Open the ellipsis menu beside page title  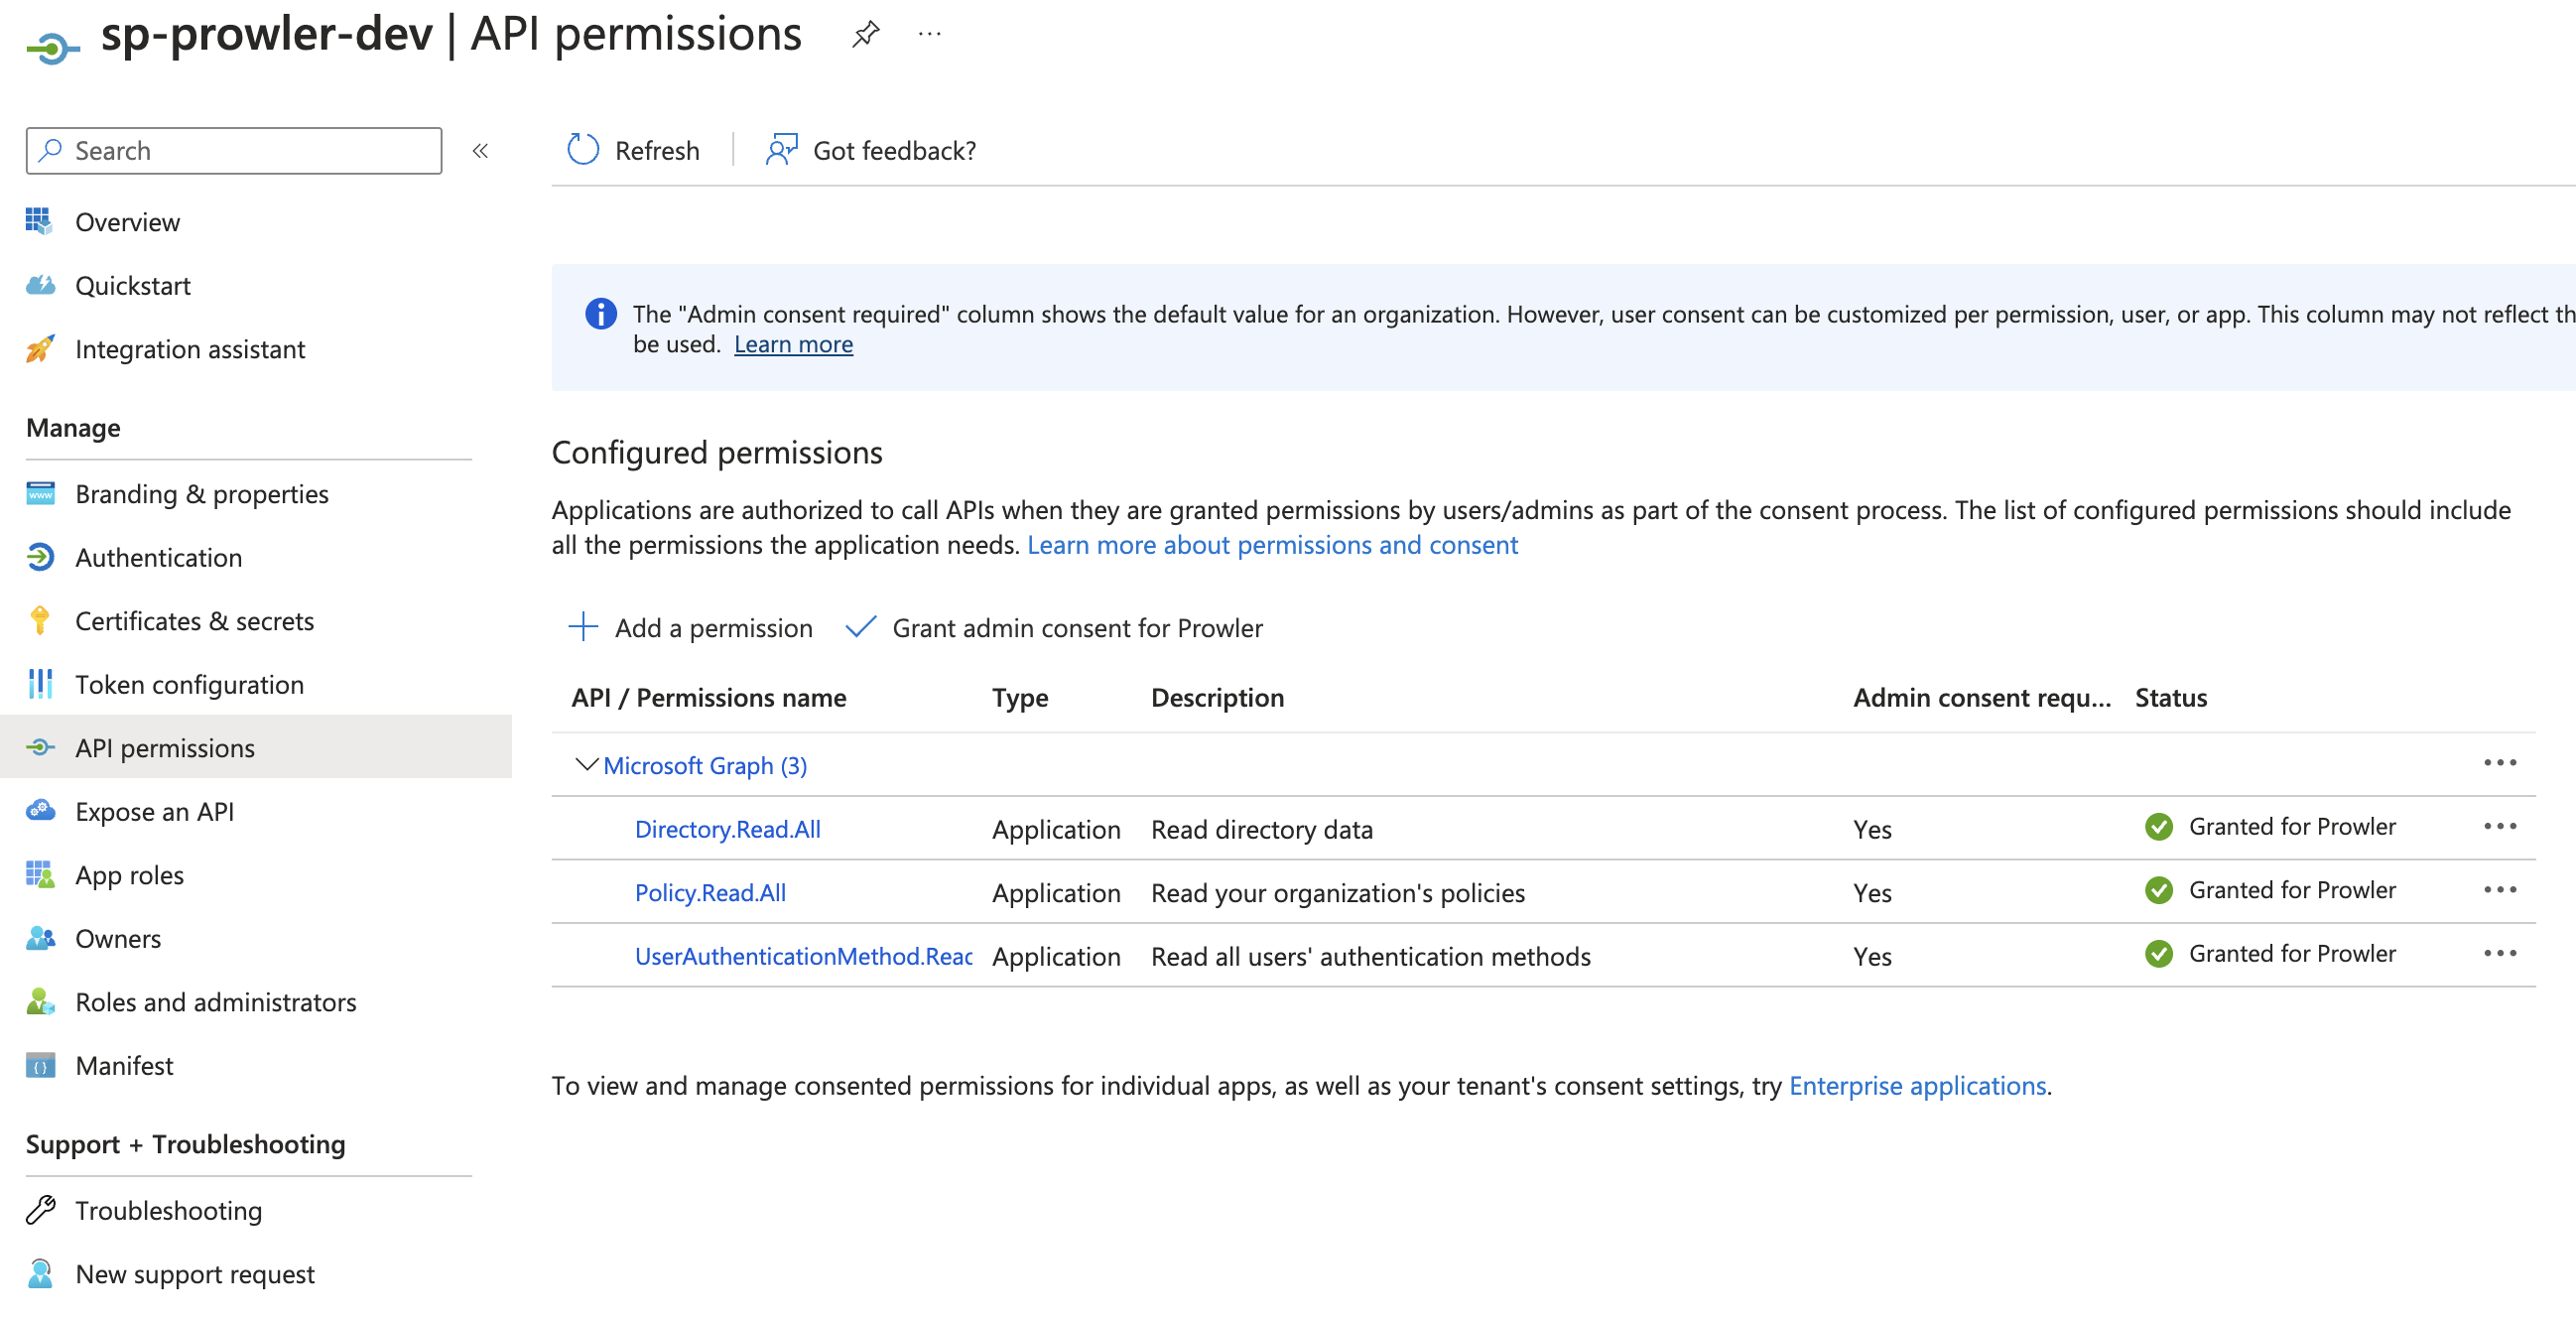click(930, 35)
